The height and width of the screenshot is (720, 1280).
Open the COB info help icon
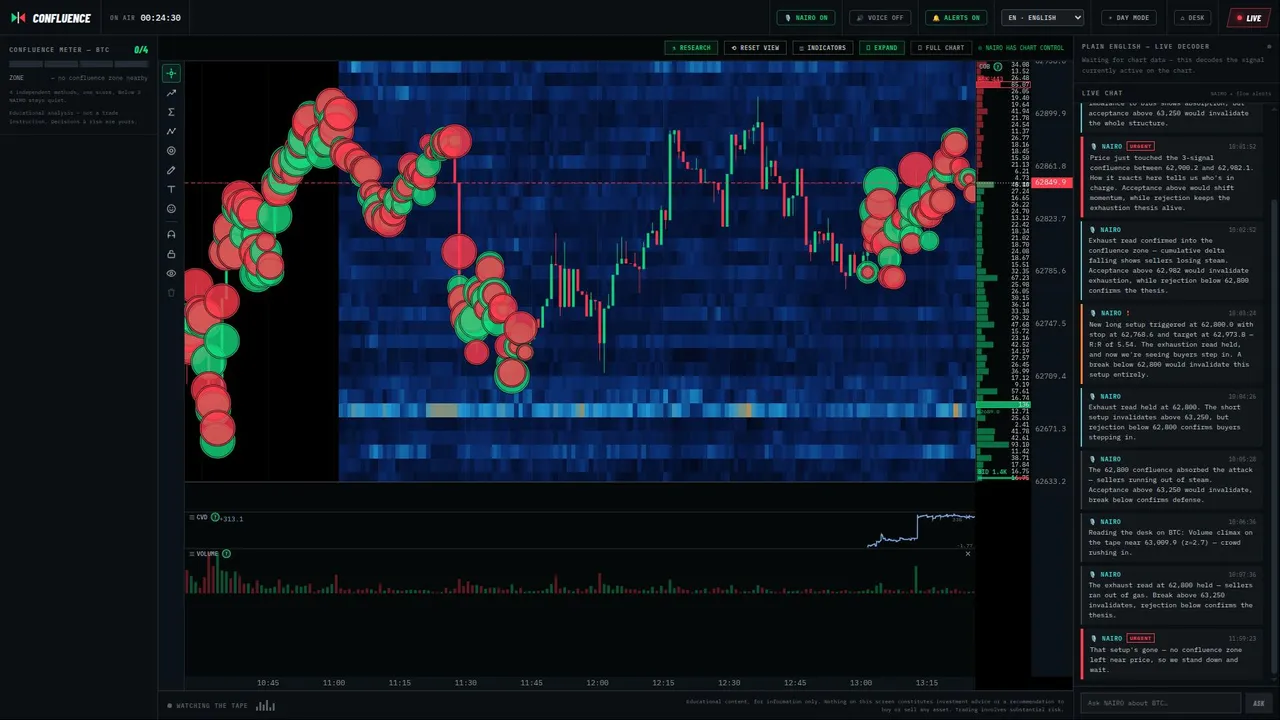tap(998, 67)
